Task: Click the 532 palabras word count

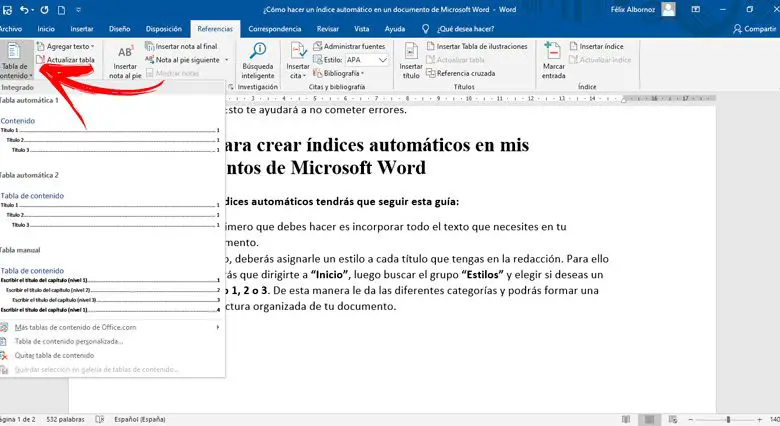Action: tap(65, 420)
